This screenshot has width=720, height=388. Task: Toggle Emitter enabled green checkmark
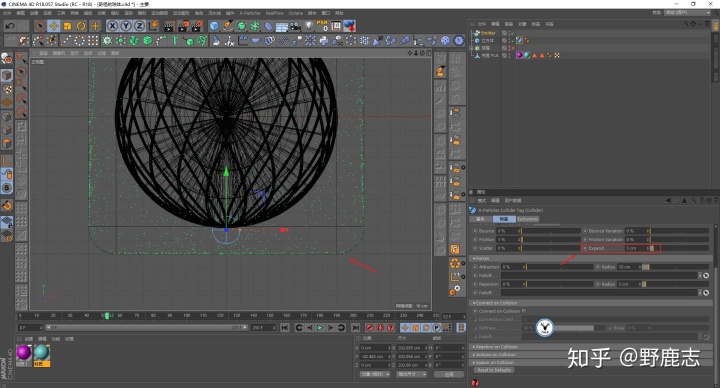[512, 33]
